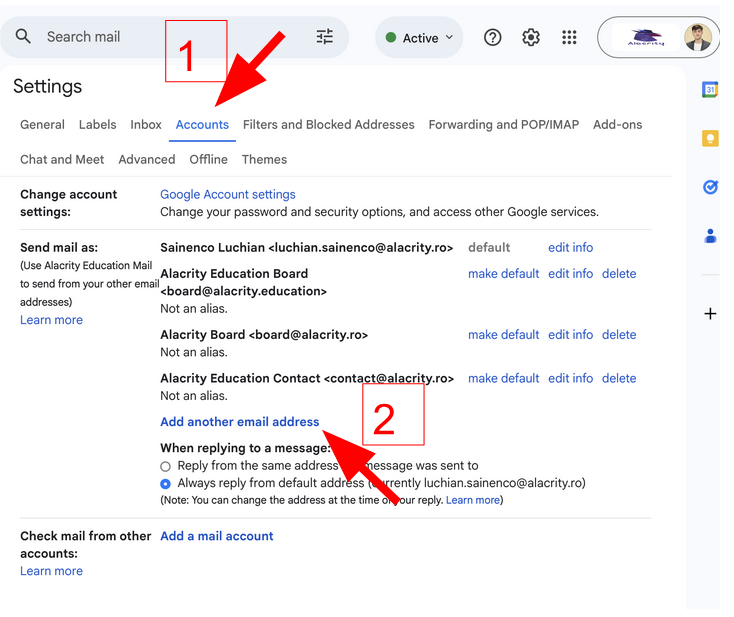
Task: Switch to the Accounts tab
Action: 202,125
